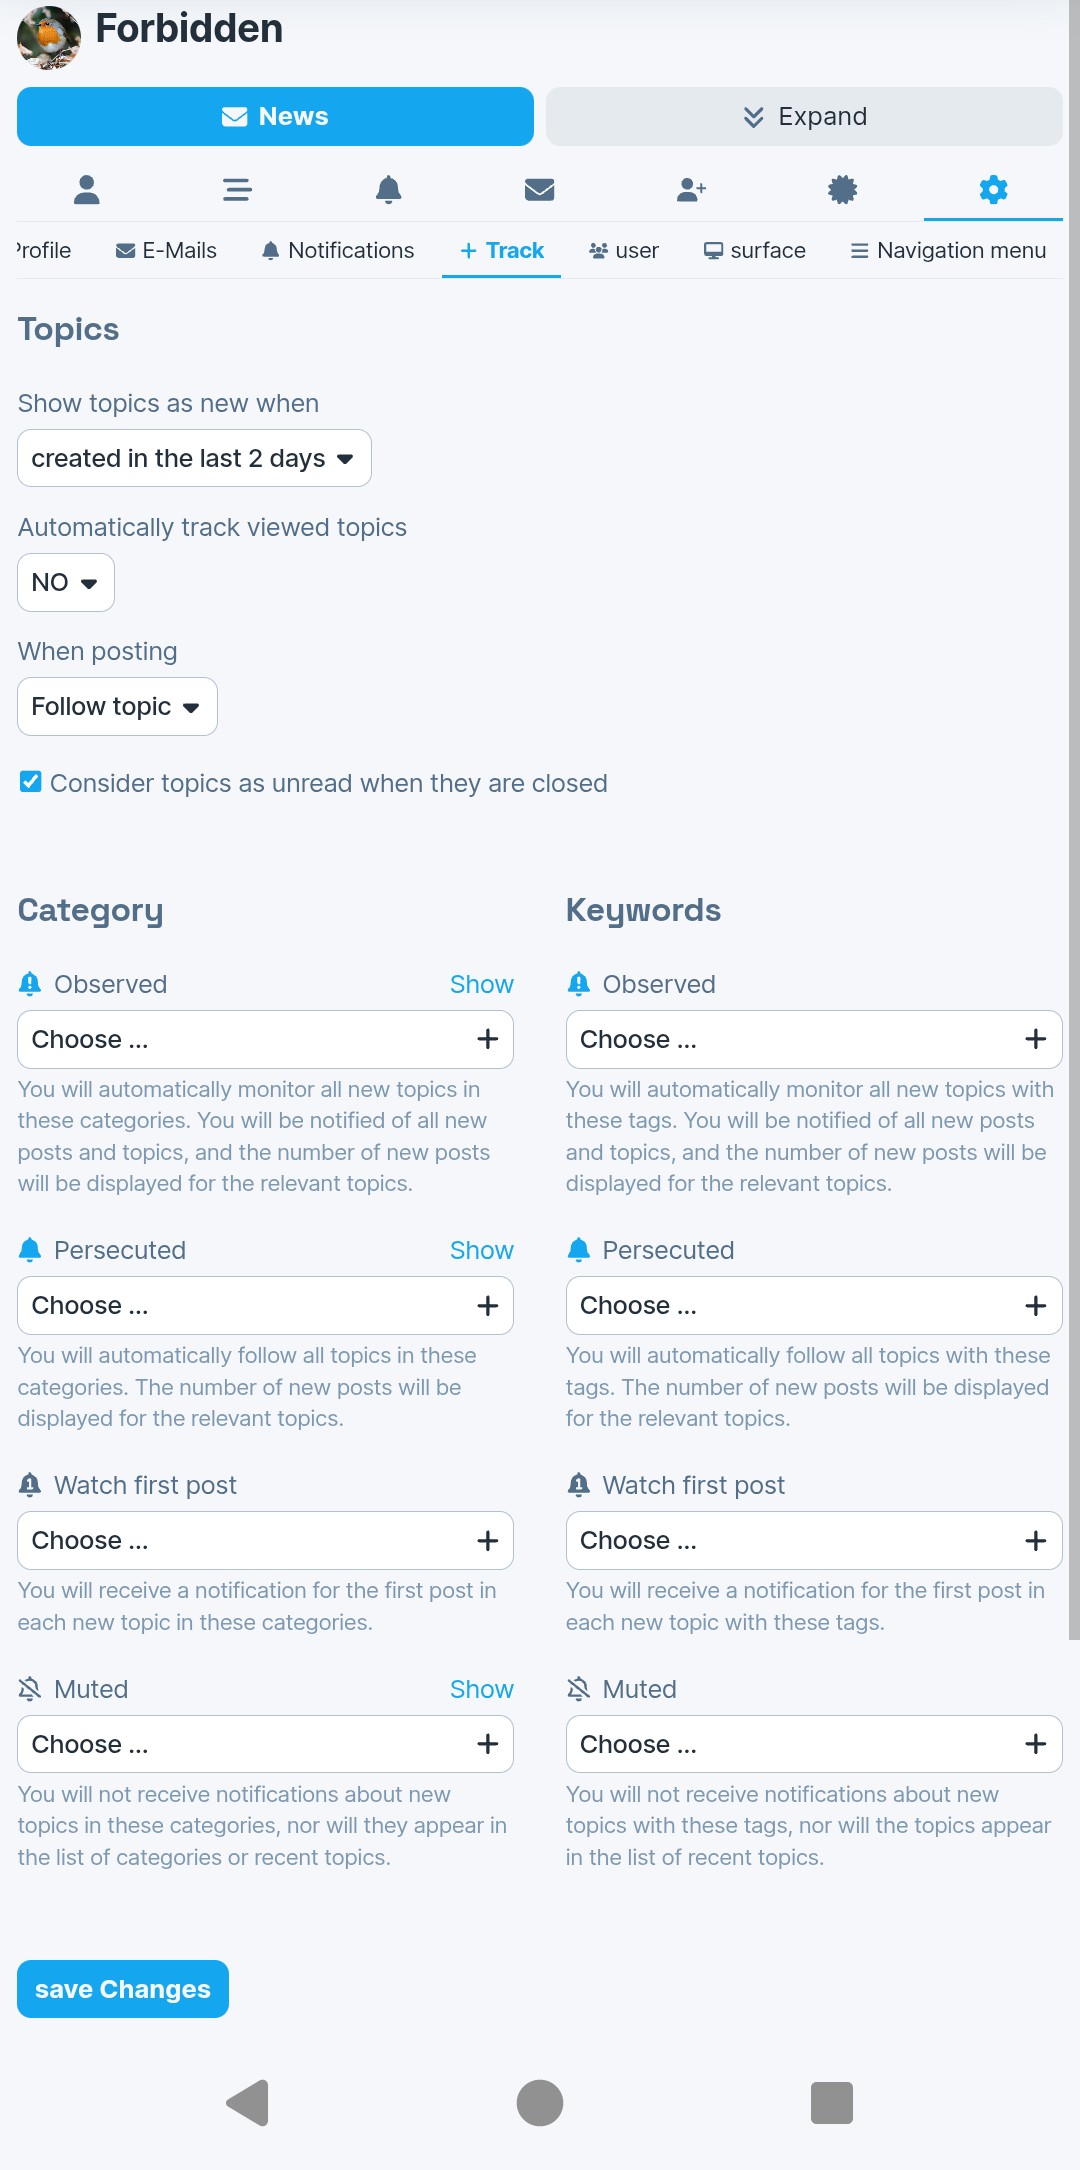Screen dimensions: 1080x2170
Task: Open the gear preferences icon tab
Action: [x=993, y=190]
